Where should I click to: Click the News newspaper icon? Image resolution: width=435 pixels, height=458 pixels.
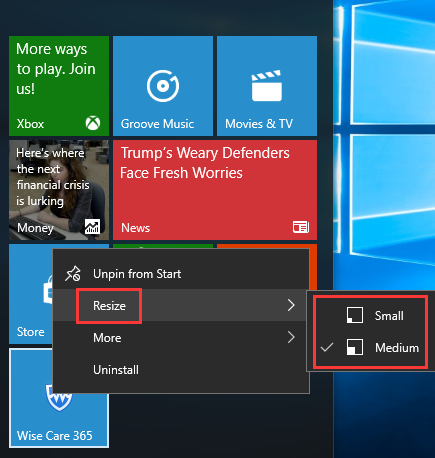tap(301, 227)
